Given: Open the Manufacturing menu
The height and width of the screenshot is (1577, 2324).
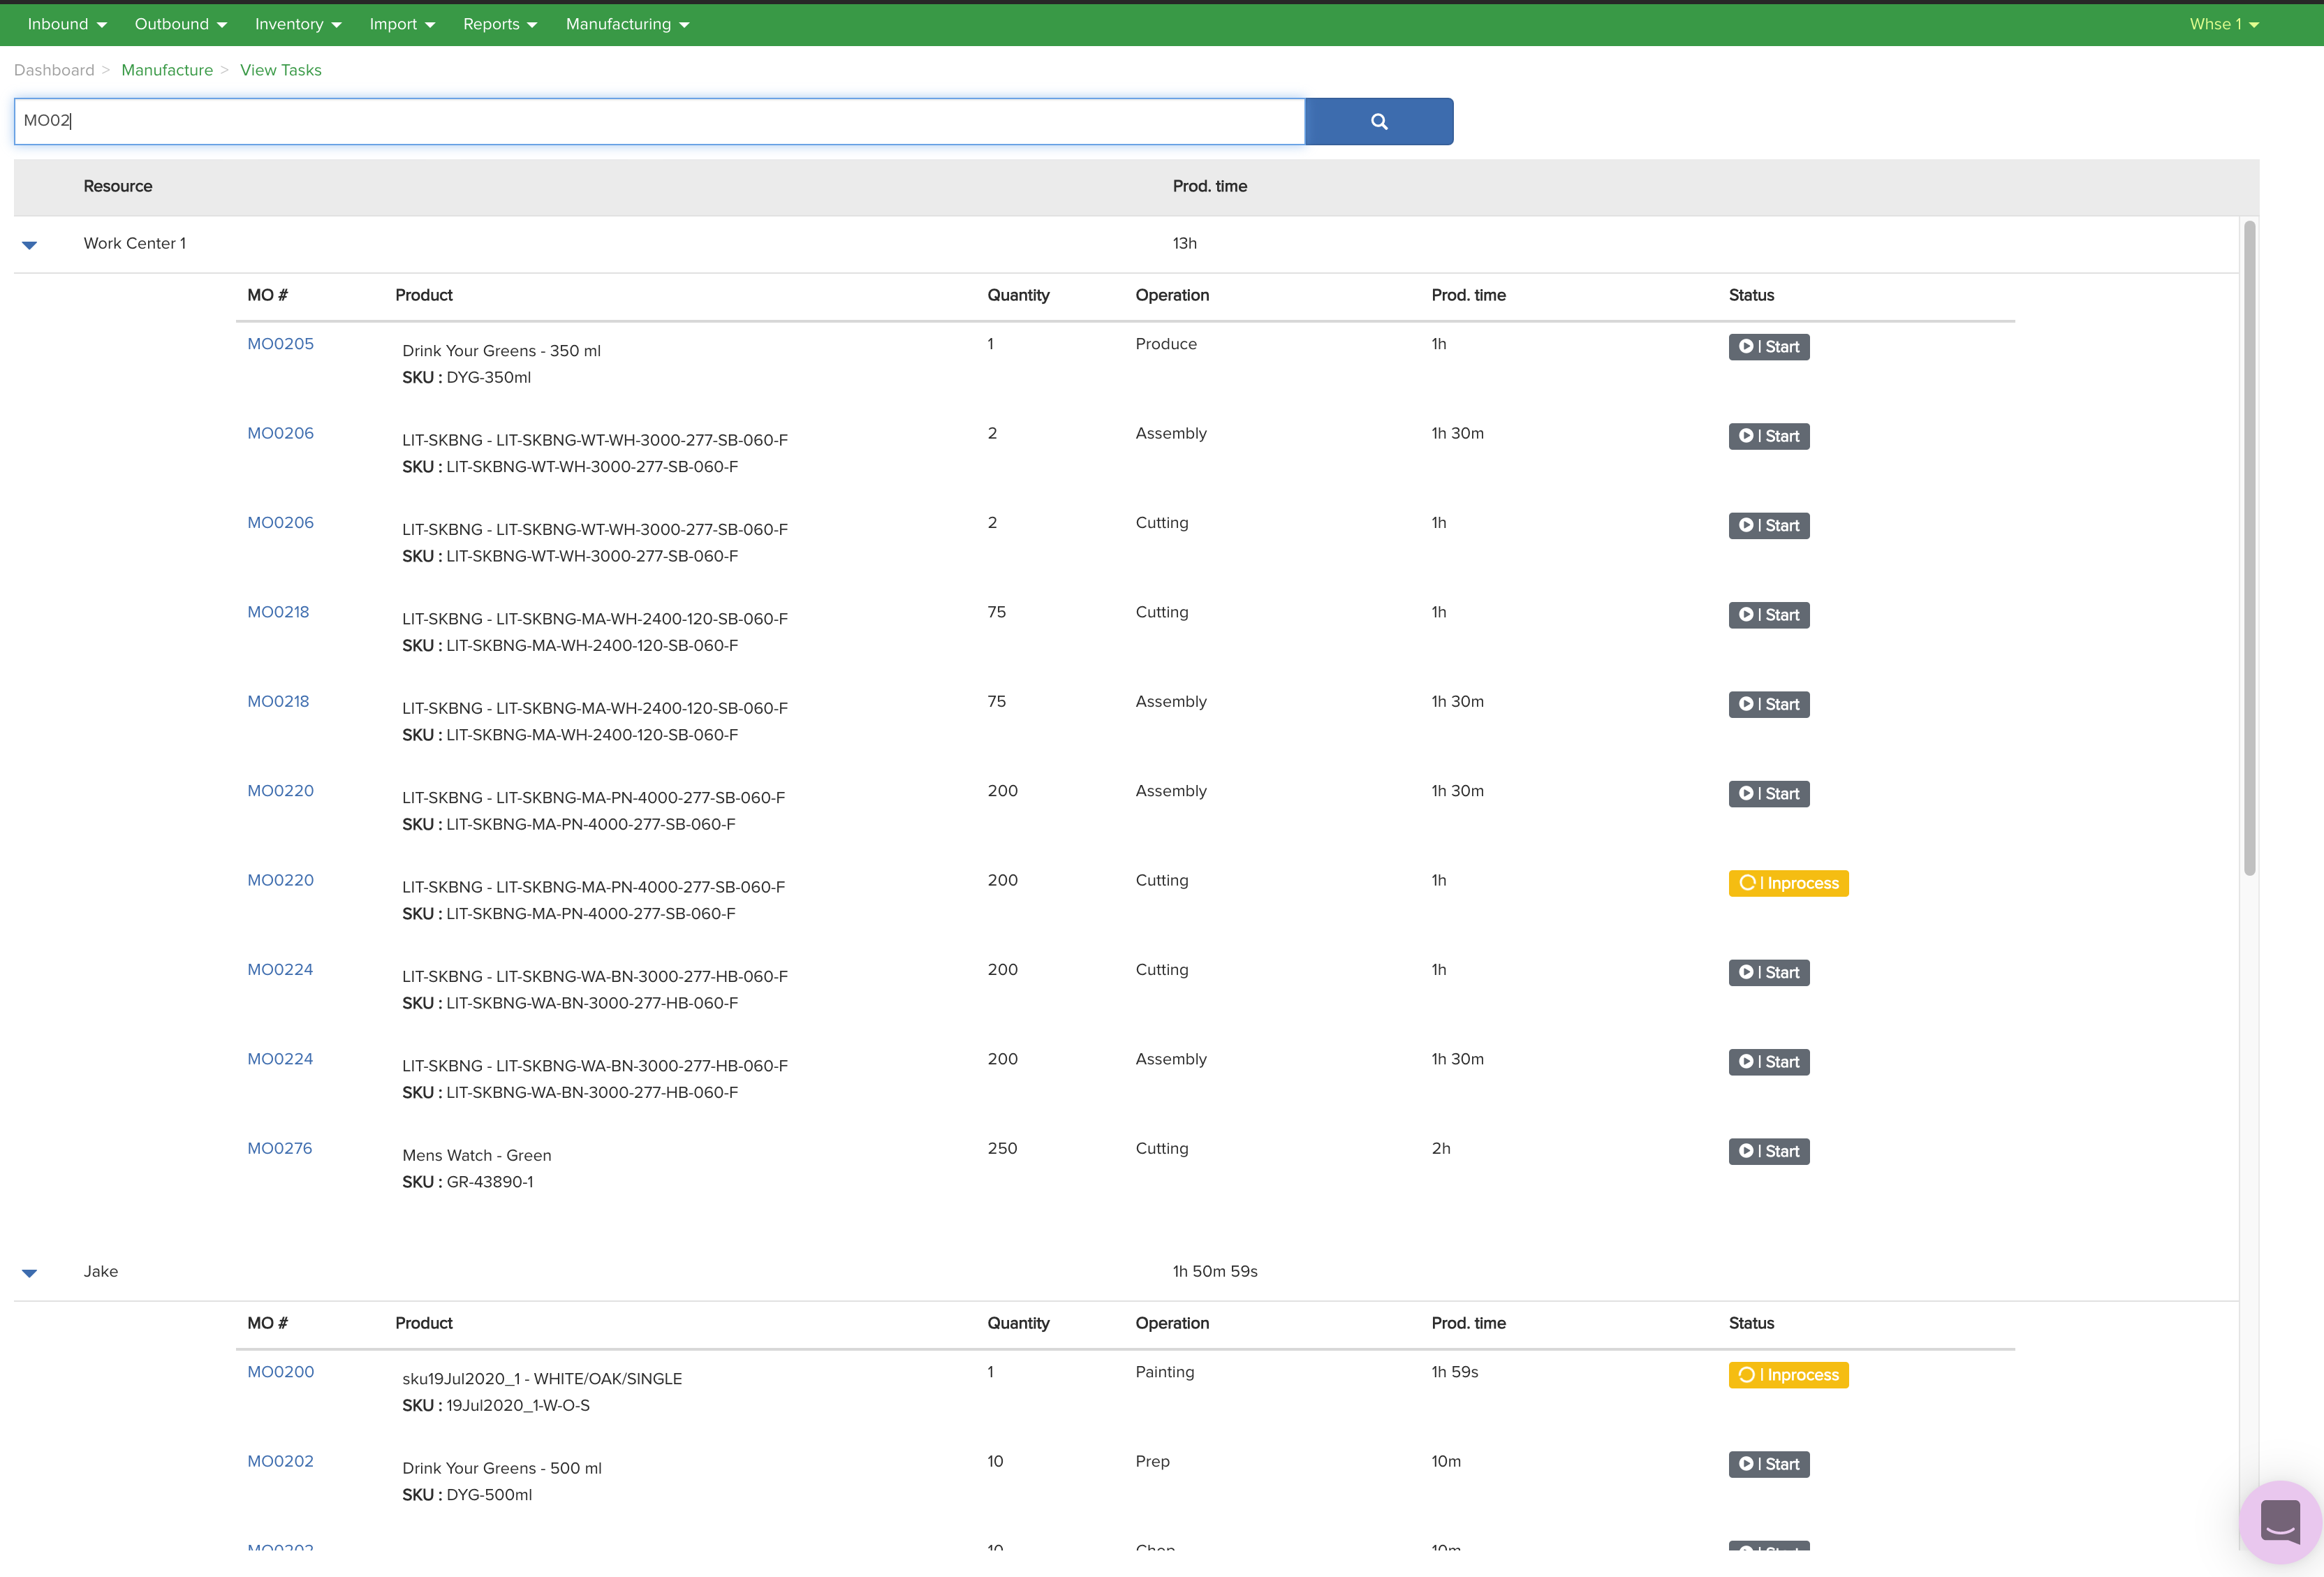Looking at the screenshot, I should click(x=627, y=24).
